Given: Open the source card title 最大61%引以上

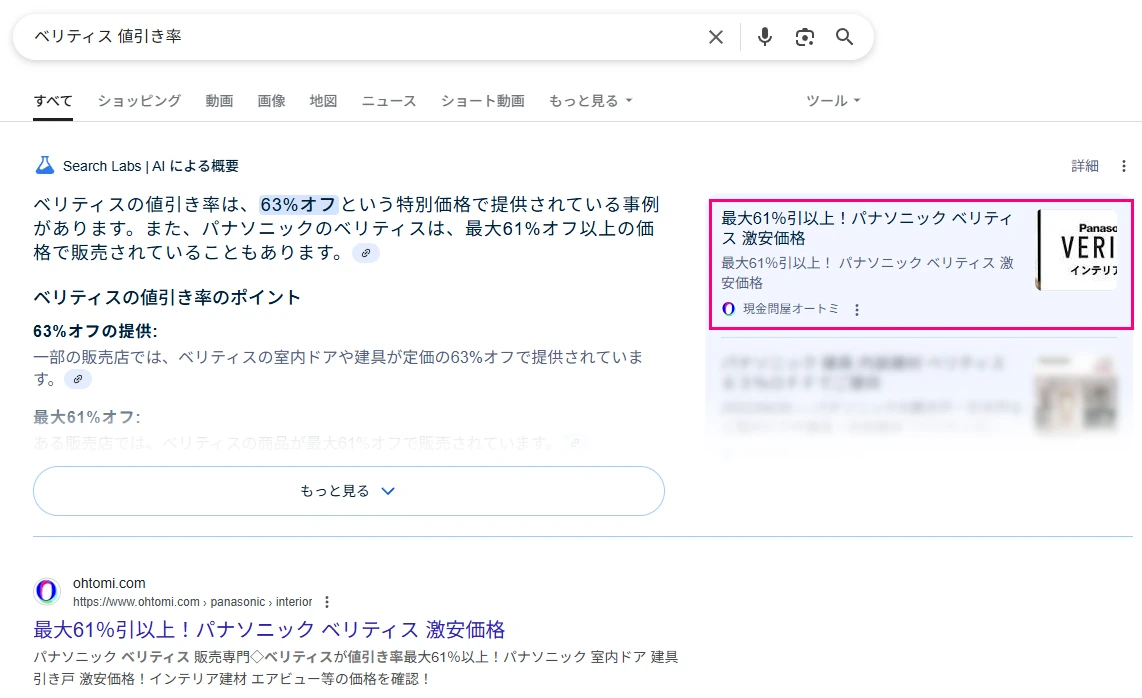Looking at the screenshot, I should point(867,228).
